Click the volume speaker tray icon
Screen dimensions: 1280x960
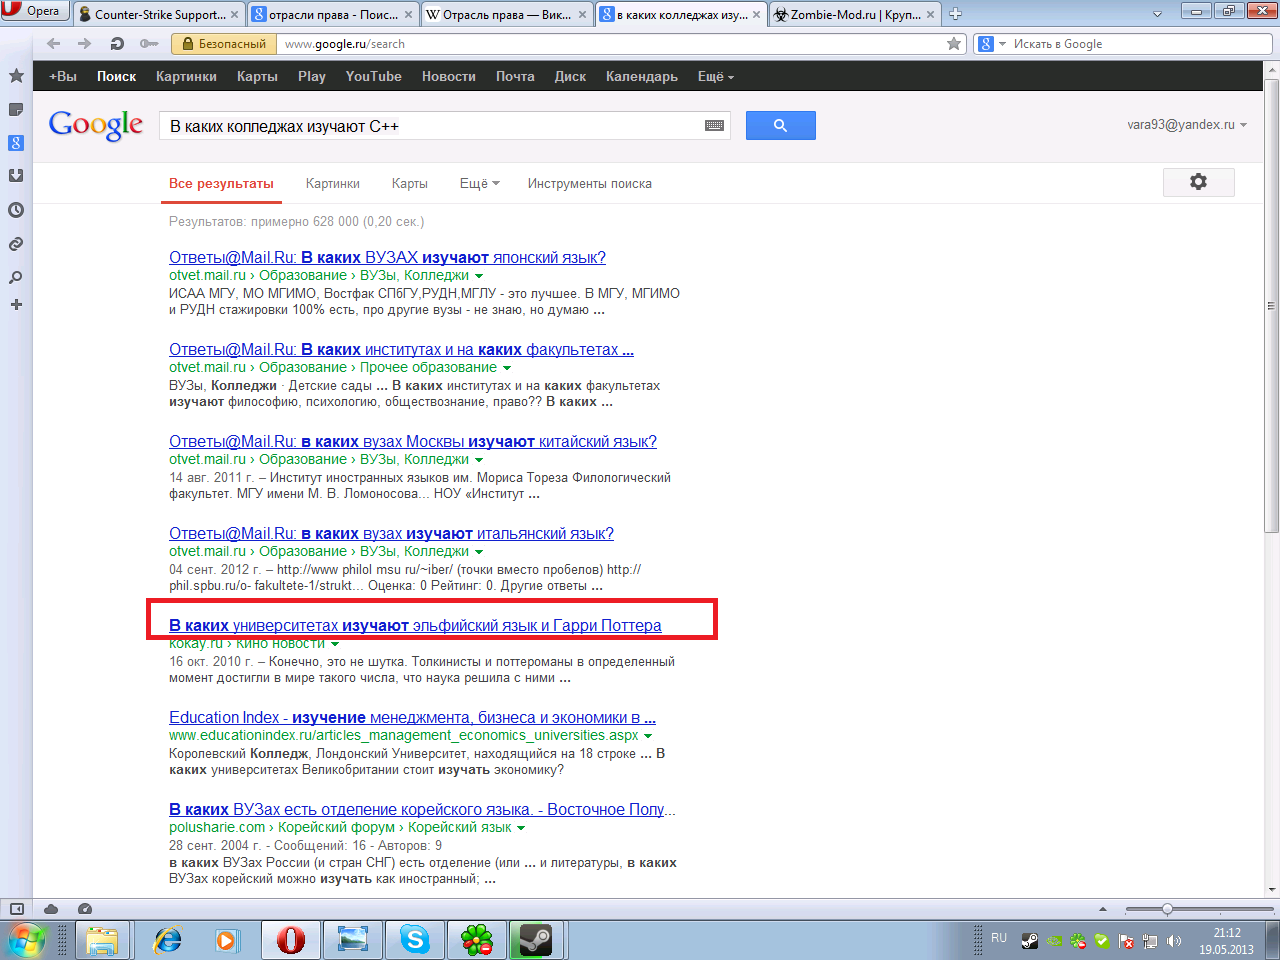(x=1174, y=941)
